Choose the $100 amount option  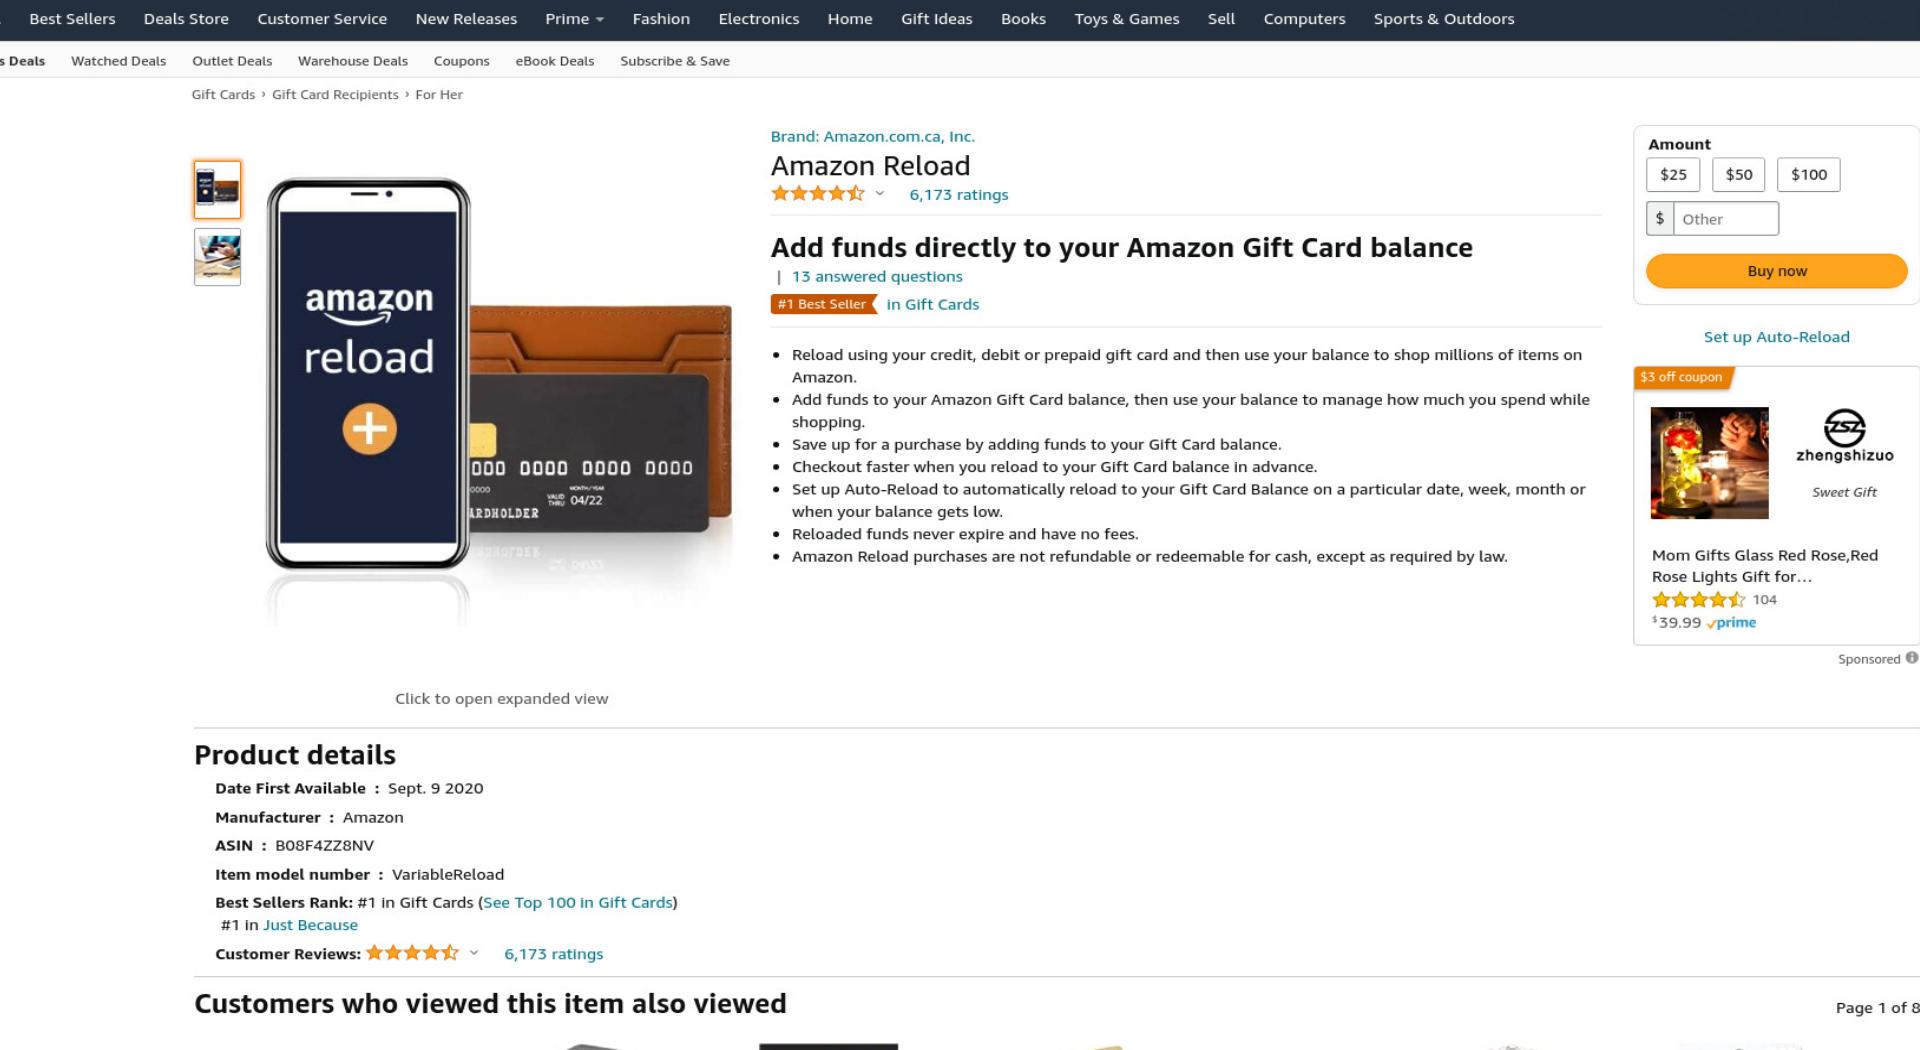[1808, 174]
